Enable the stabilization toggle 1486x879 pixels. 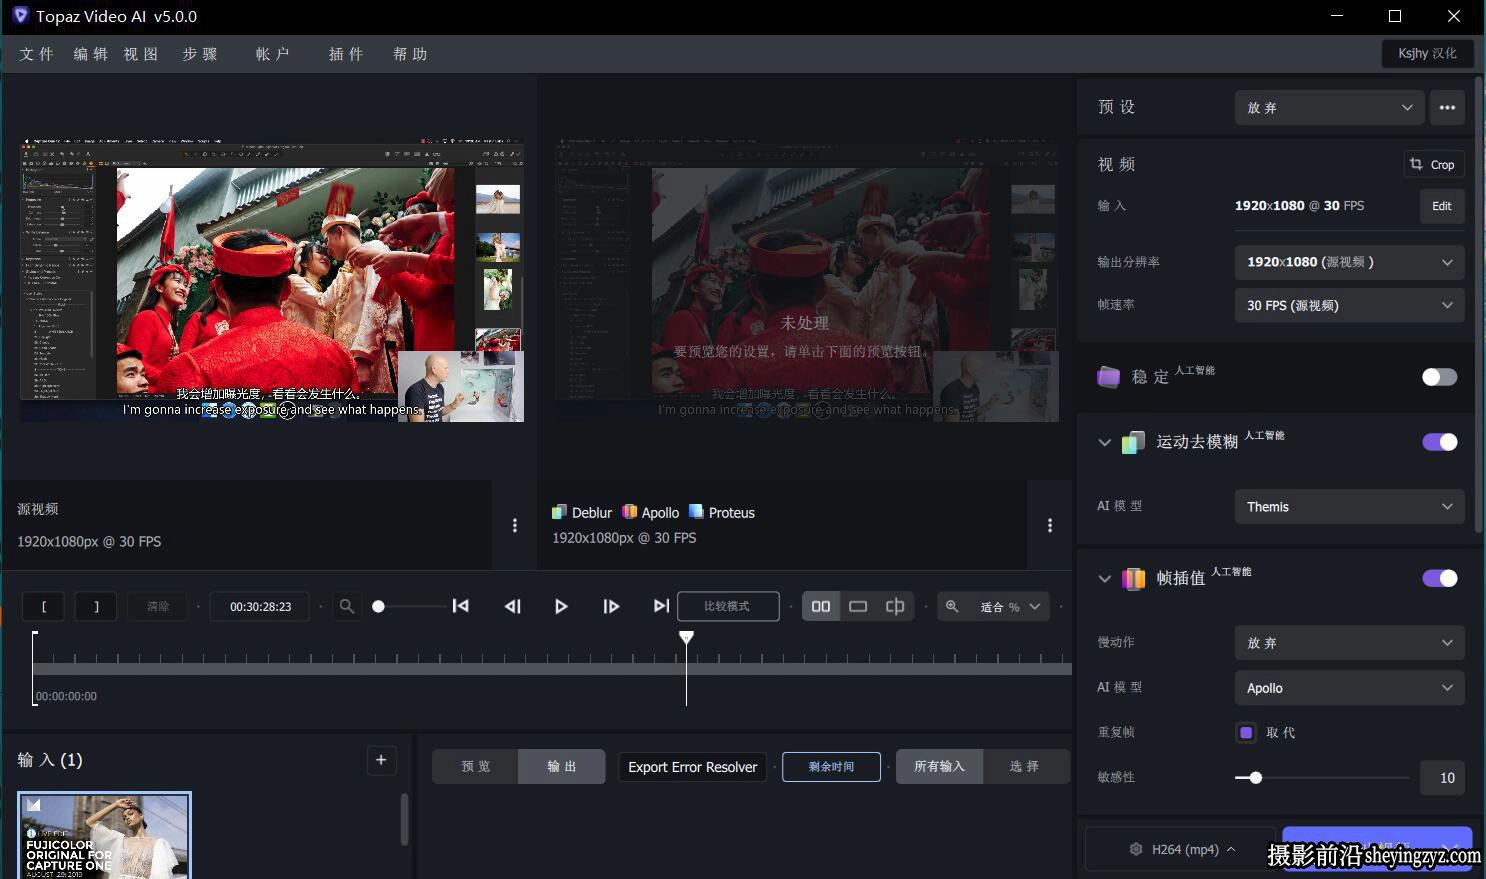(x=1440, y=377)
